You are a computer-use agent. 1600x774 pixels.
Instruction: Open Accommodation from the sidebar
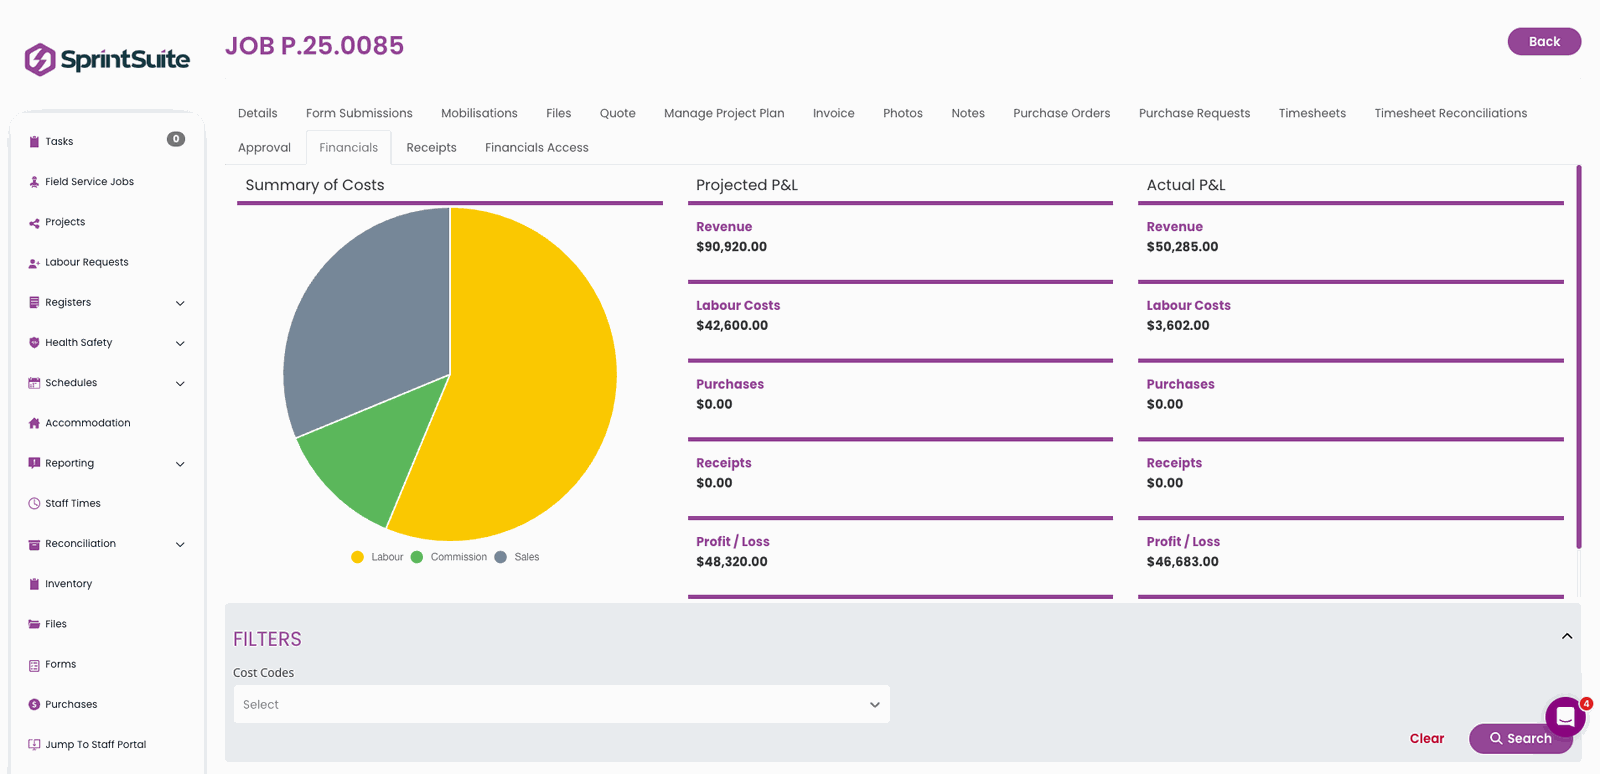coord(88,423)
